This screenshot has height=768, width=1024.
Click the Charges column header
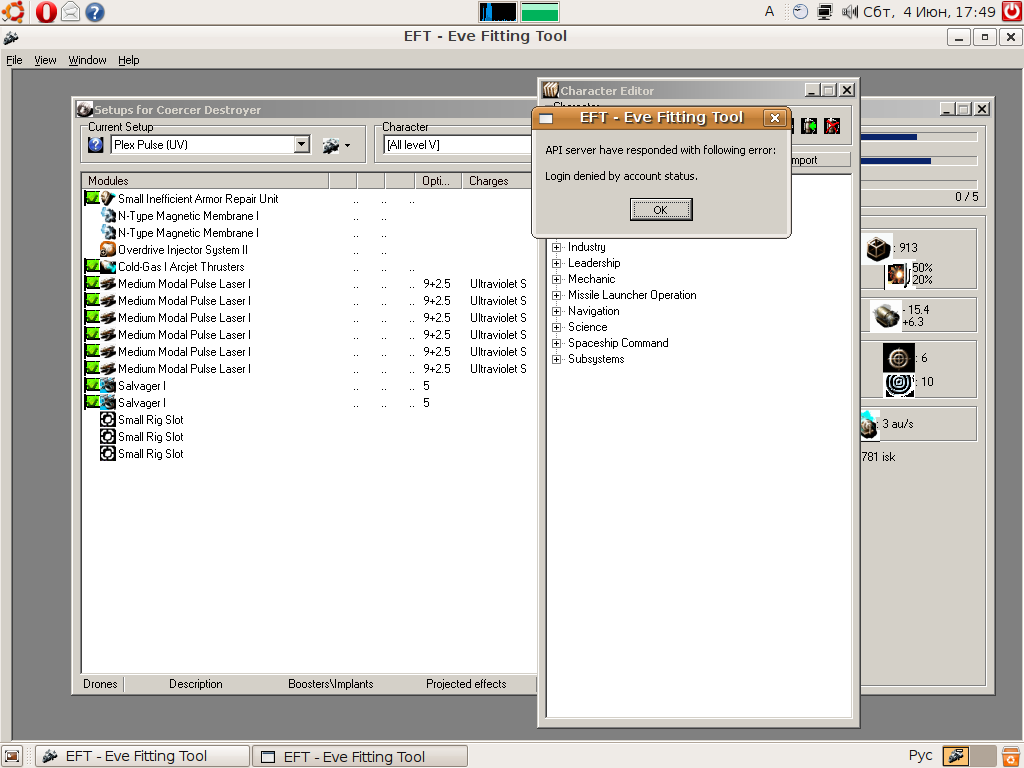pyautogui.click(x=499, y=181)
